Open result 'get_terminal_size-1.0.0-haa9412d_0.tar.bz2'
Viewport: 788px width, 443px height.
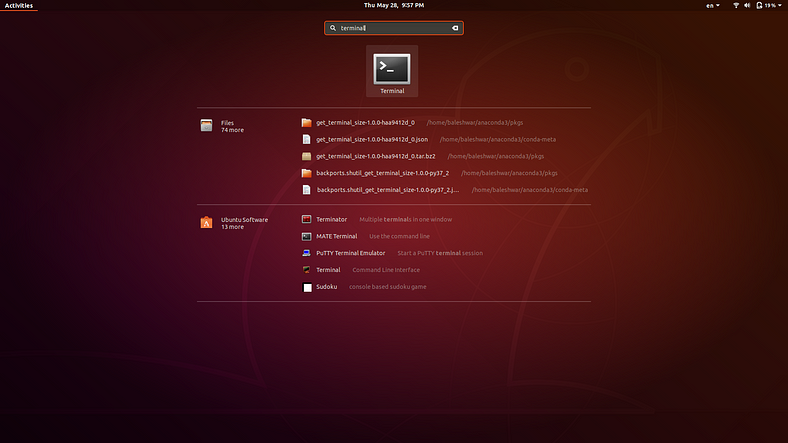pos(375,156)
